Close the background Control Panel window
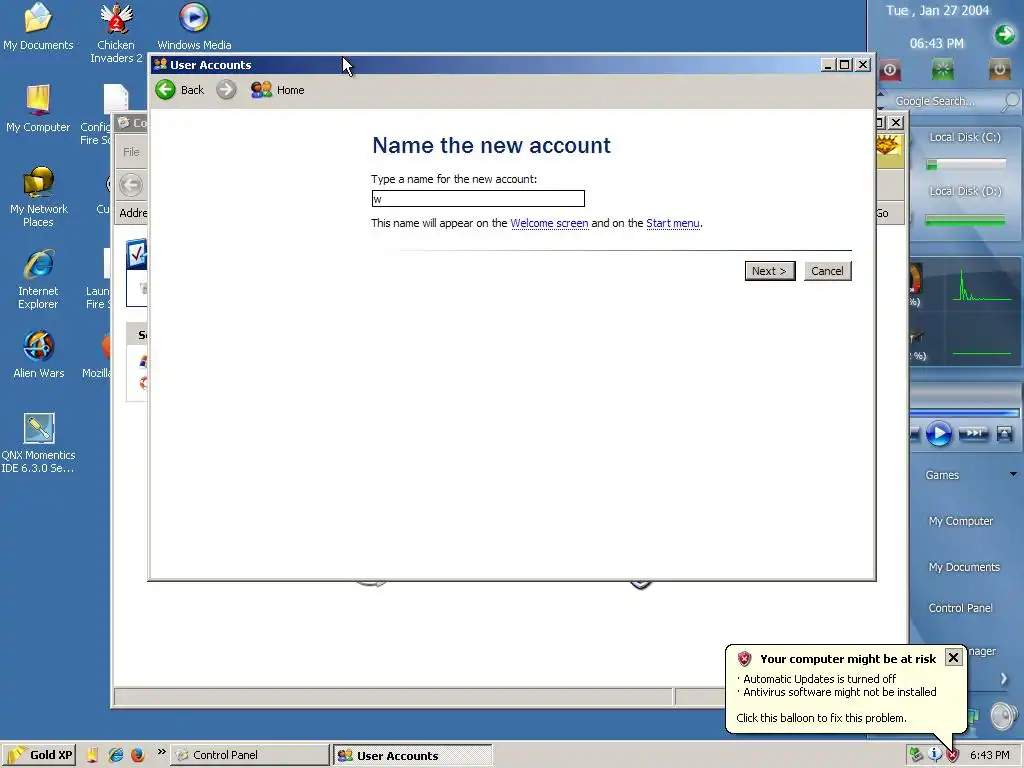The width and height of the screenshot is (1024, 768). point(896,122)
